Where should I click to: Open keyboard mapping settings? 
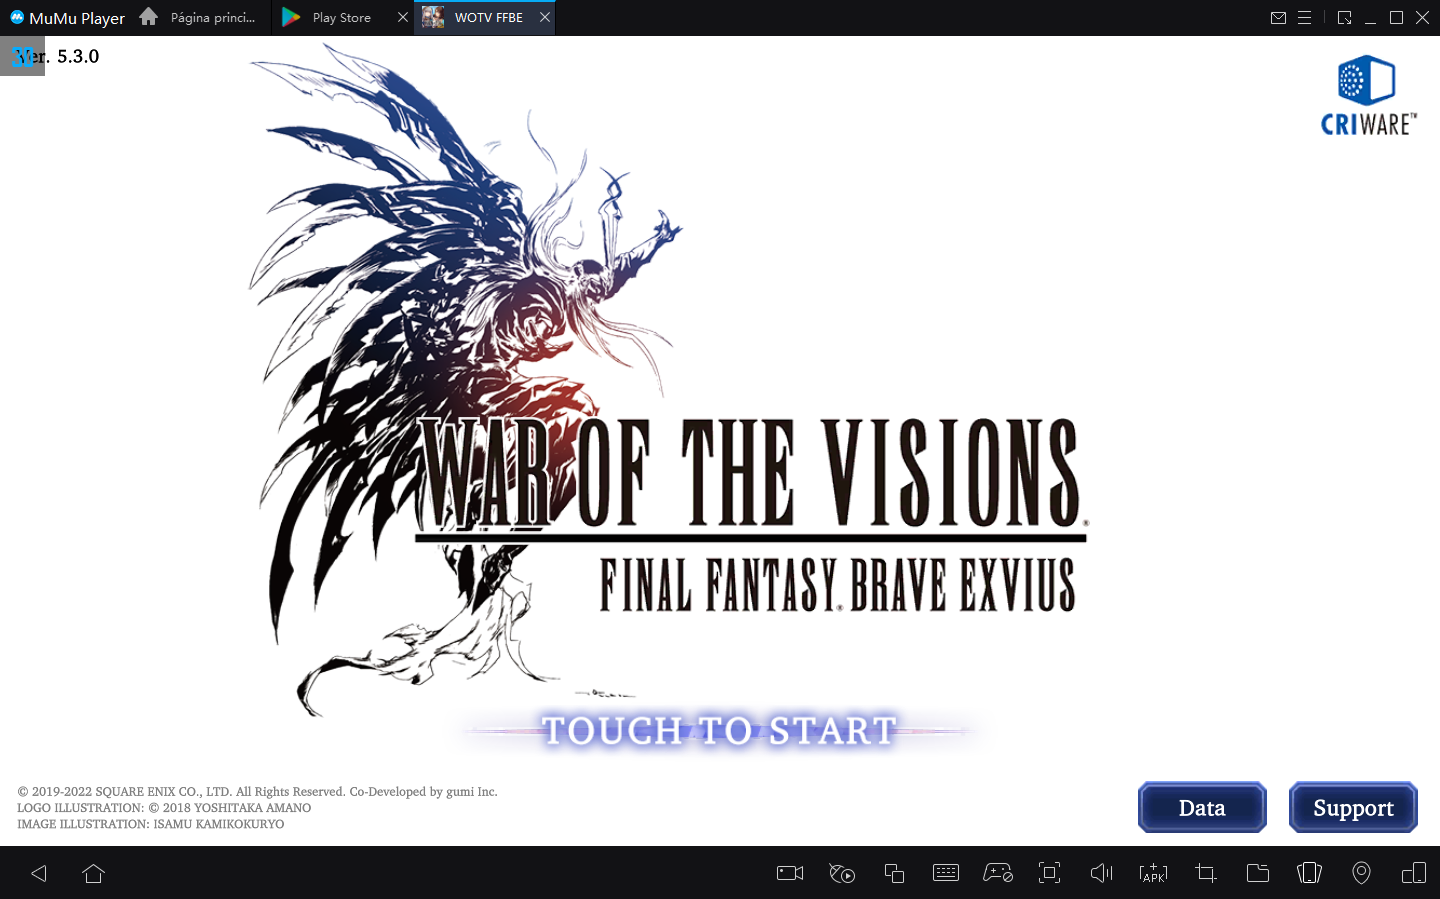(945, 873)
